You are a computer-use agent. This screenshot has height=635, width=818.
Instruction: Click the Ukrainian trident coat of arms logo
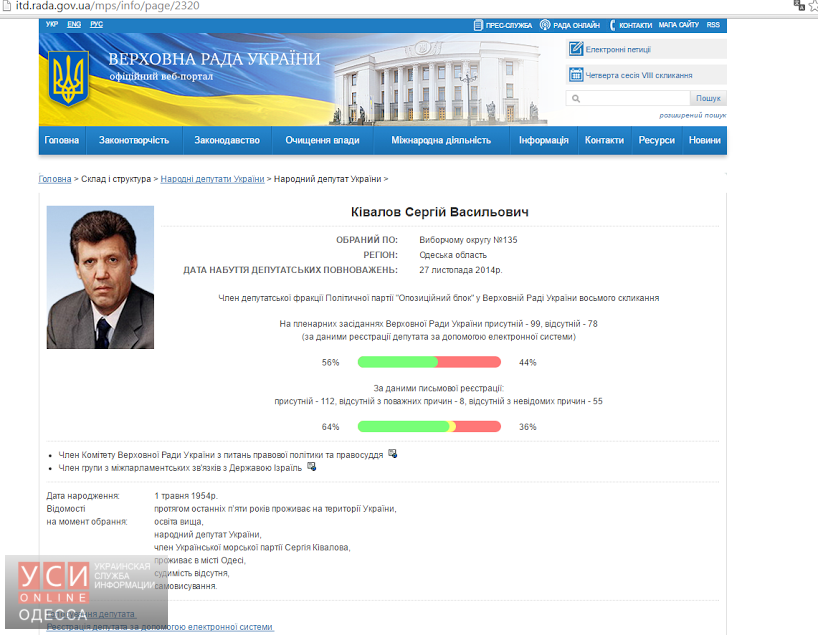pos(68,79)
